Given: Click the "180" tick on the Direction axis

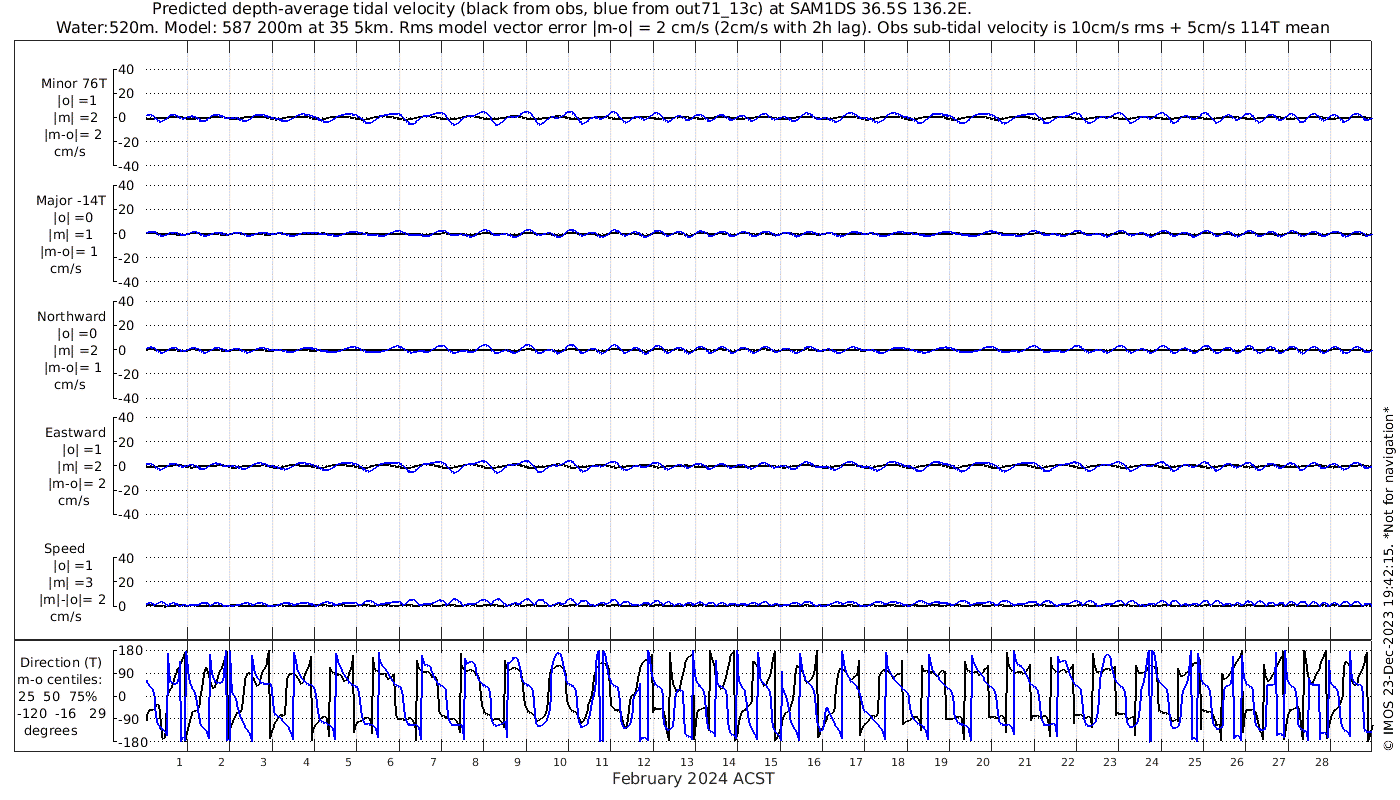Looking at the screenshot, I should (130, 650).
